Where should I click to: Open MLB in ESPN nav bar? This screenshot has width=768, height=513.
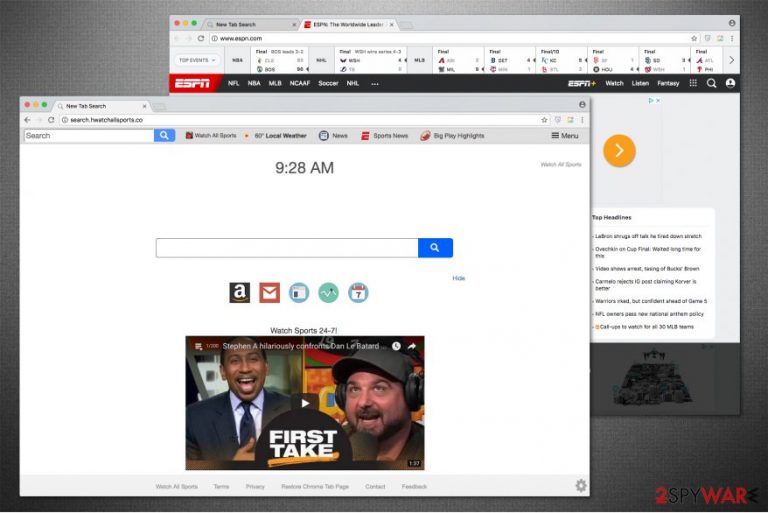point(275,84)
